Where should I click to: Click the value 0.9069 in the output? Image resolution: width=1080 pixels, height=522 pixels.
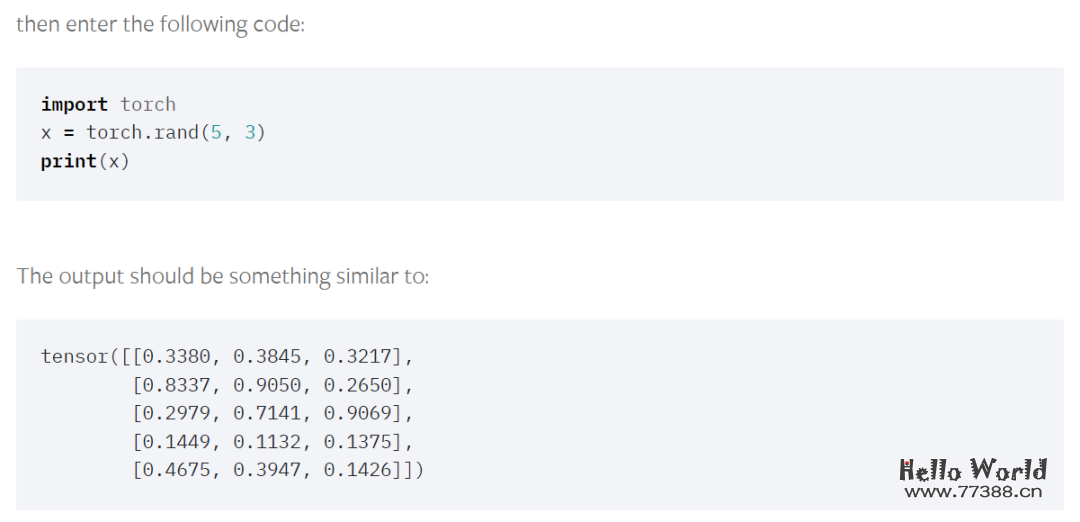357,413
